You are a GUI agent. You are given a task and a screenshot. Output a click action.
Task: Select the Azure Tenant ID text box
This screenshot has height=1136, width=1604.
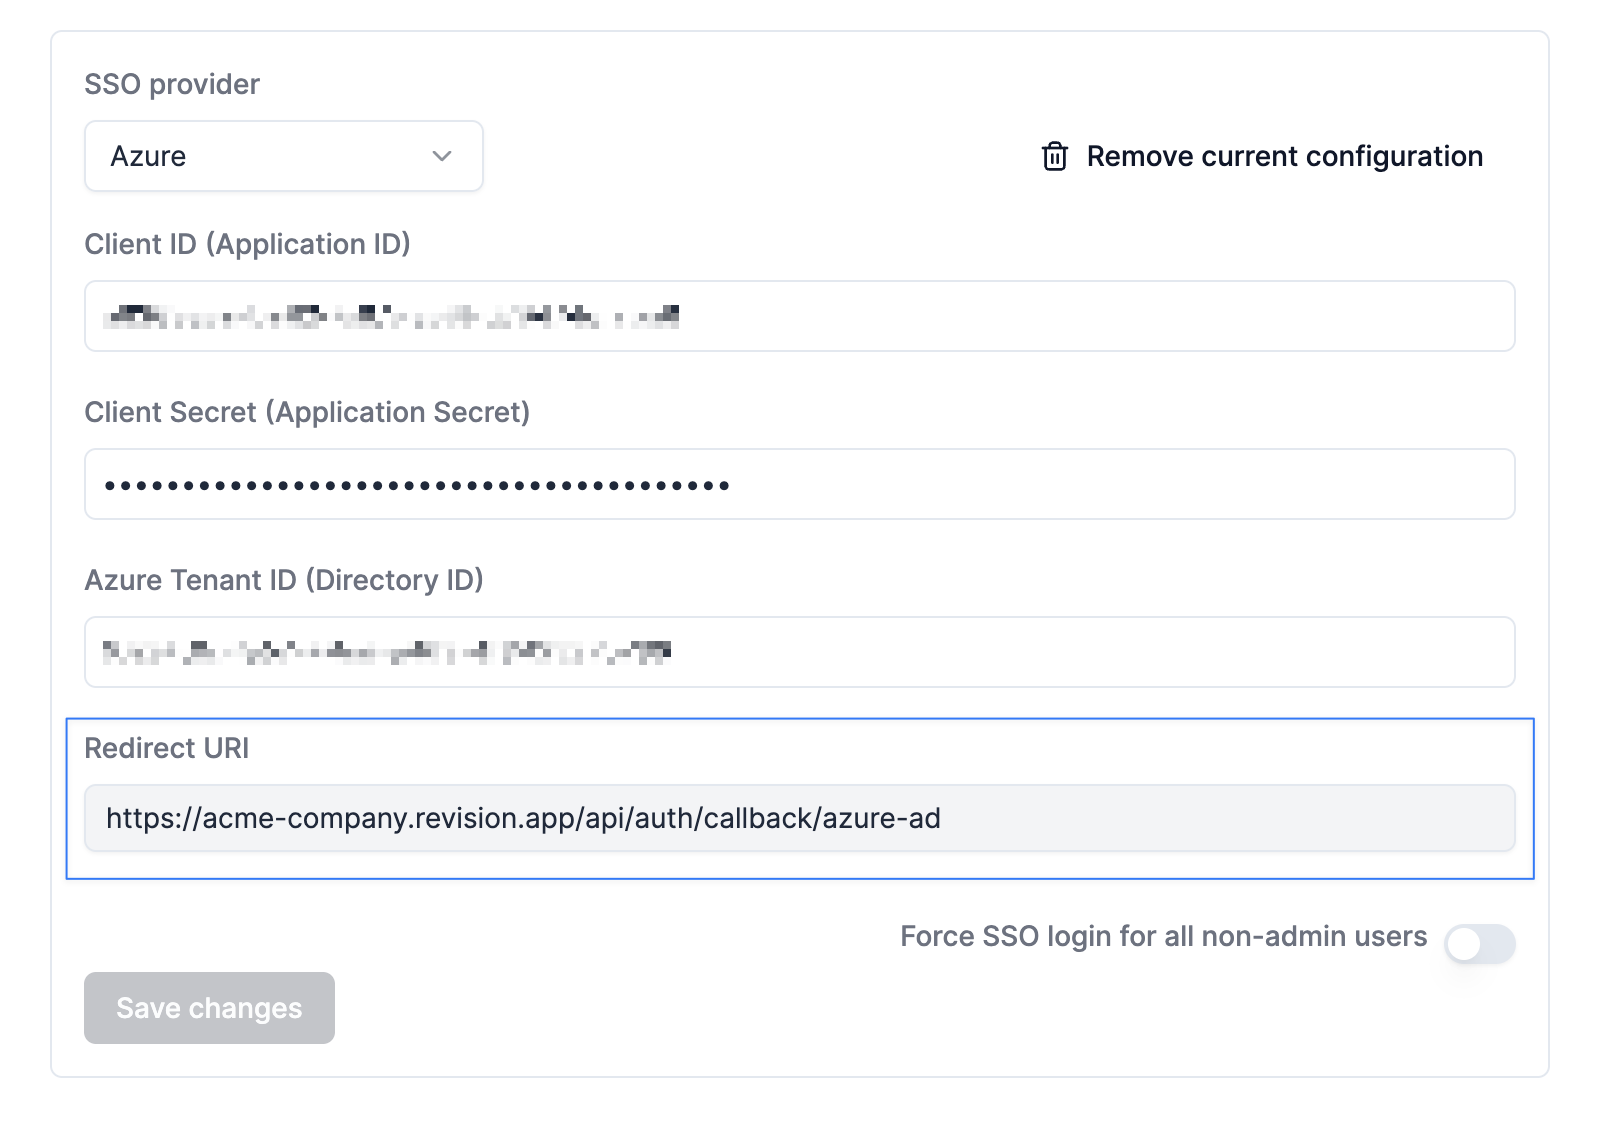tap(799, 652)
